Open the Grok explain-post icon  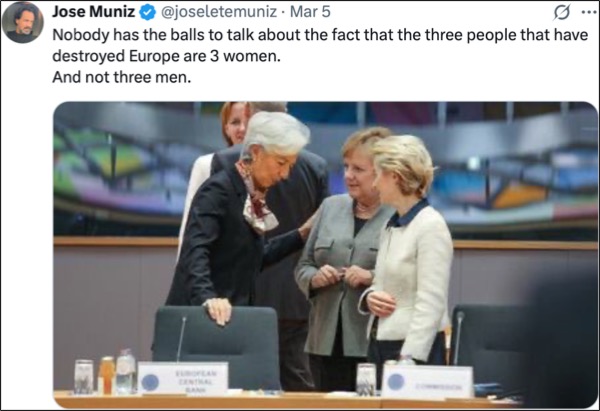(x=562, y=12)
